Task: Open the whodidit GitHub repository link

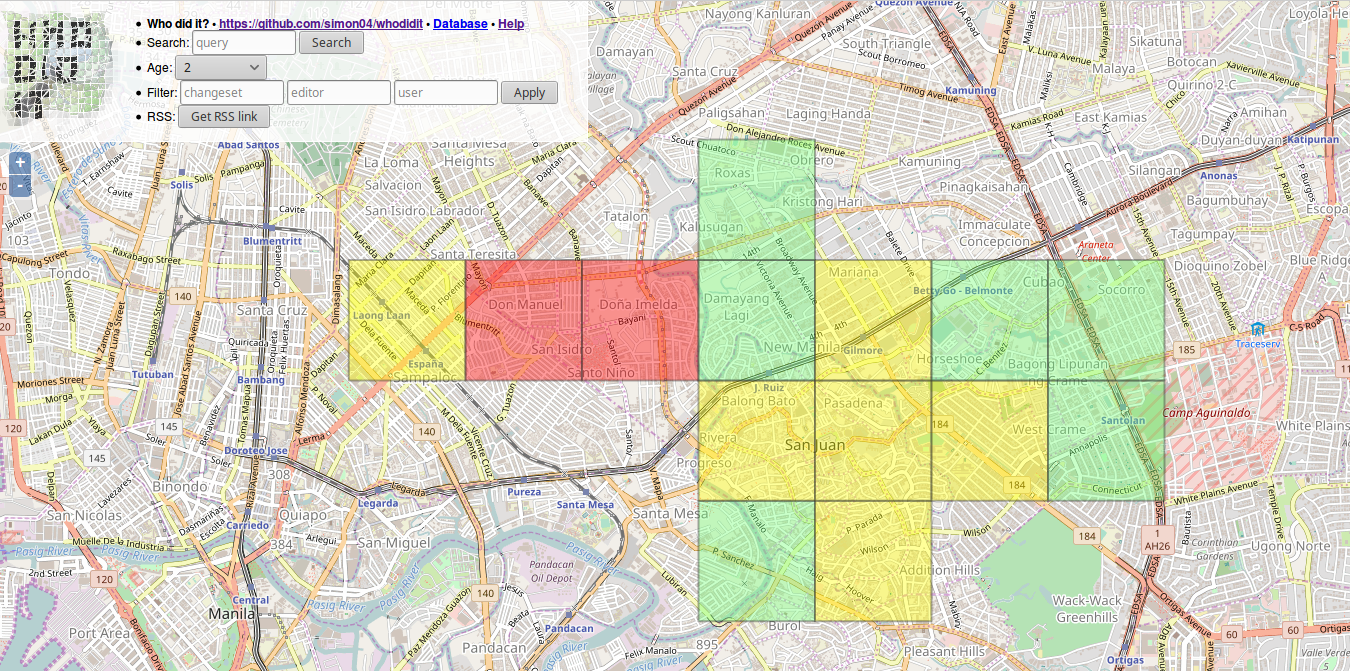Action: pos(320,23)
